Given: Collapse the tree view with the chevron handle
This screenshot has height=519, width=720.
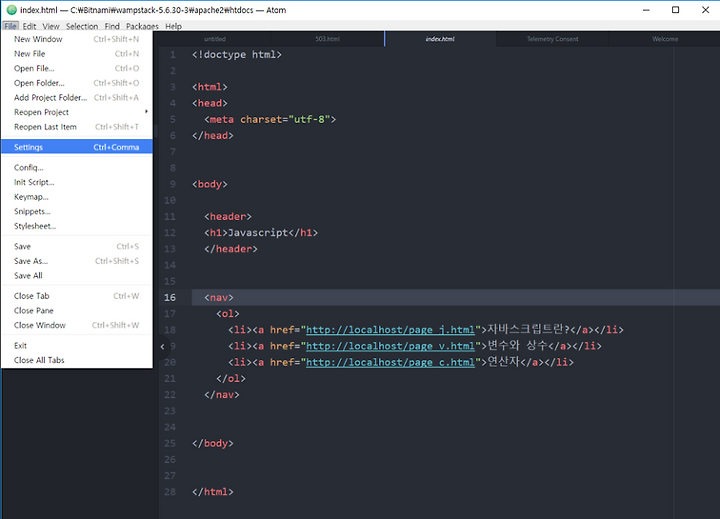Looking at the screenshot, I should (162, 347).
